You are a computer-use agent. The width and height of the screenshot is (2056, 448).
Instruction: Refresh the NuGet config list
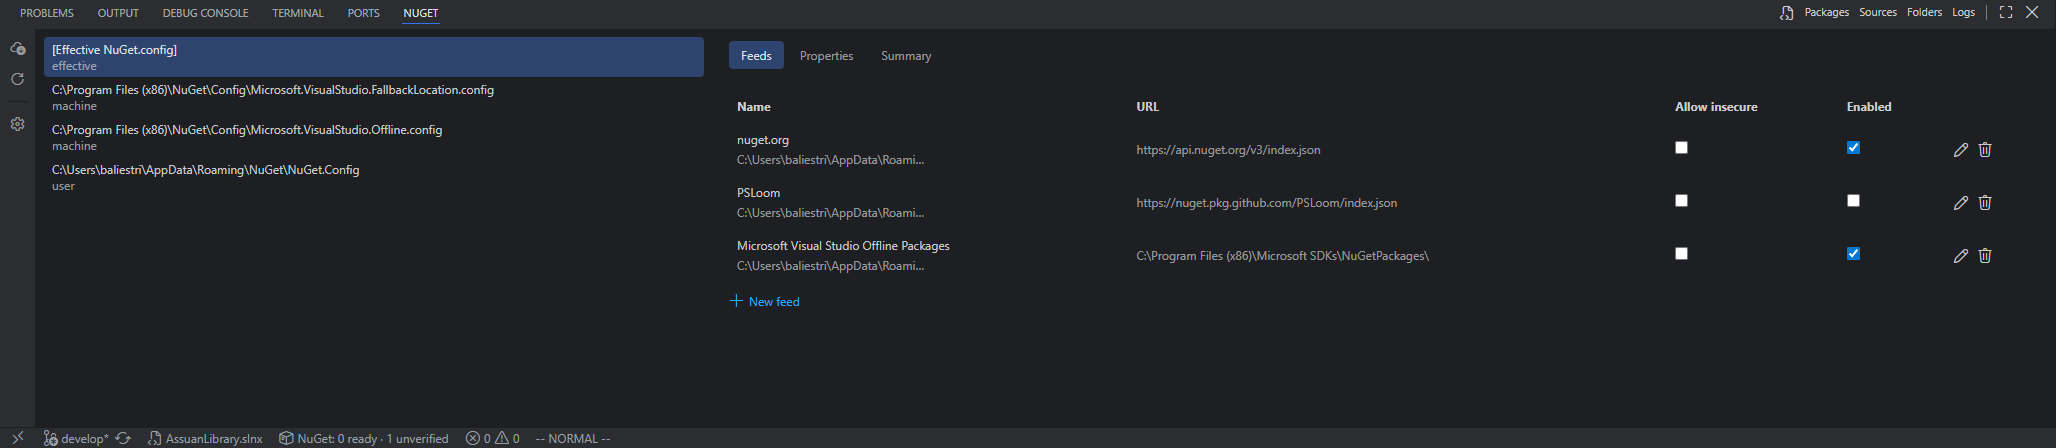pos(17,79)
